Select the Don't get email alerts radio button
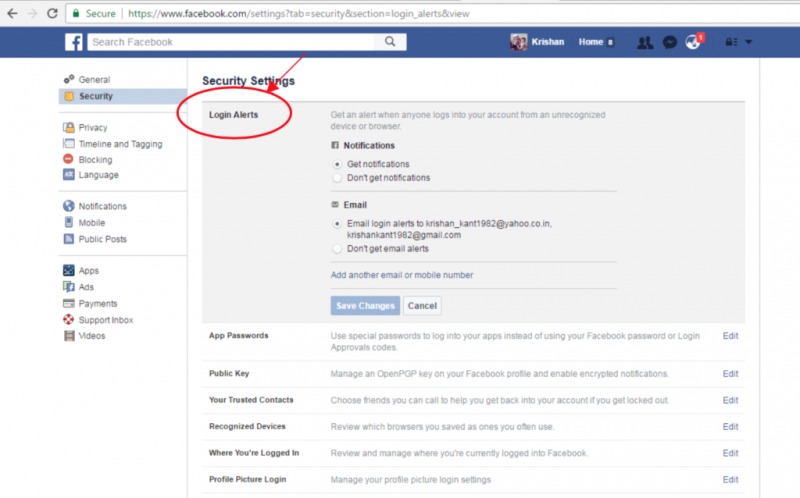Image resolution: width=800 pixels, height=498 pixels. pos(337,249)
